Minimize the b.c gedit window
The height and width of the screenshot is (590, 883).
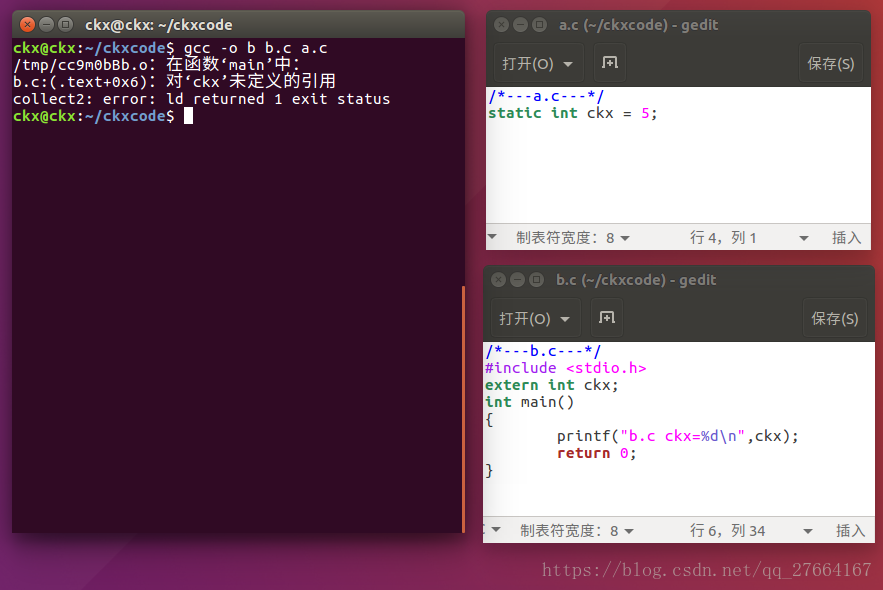(518, 280)
